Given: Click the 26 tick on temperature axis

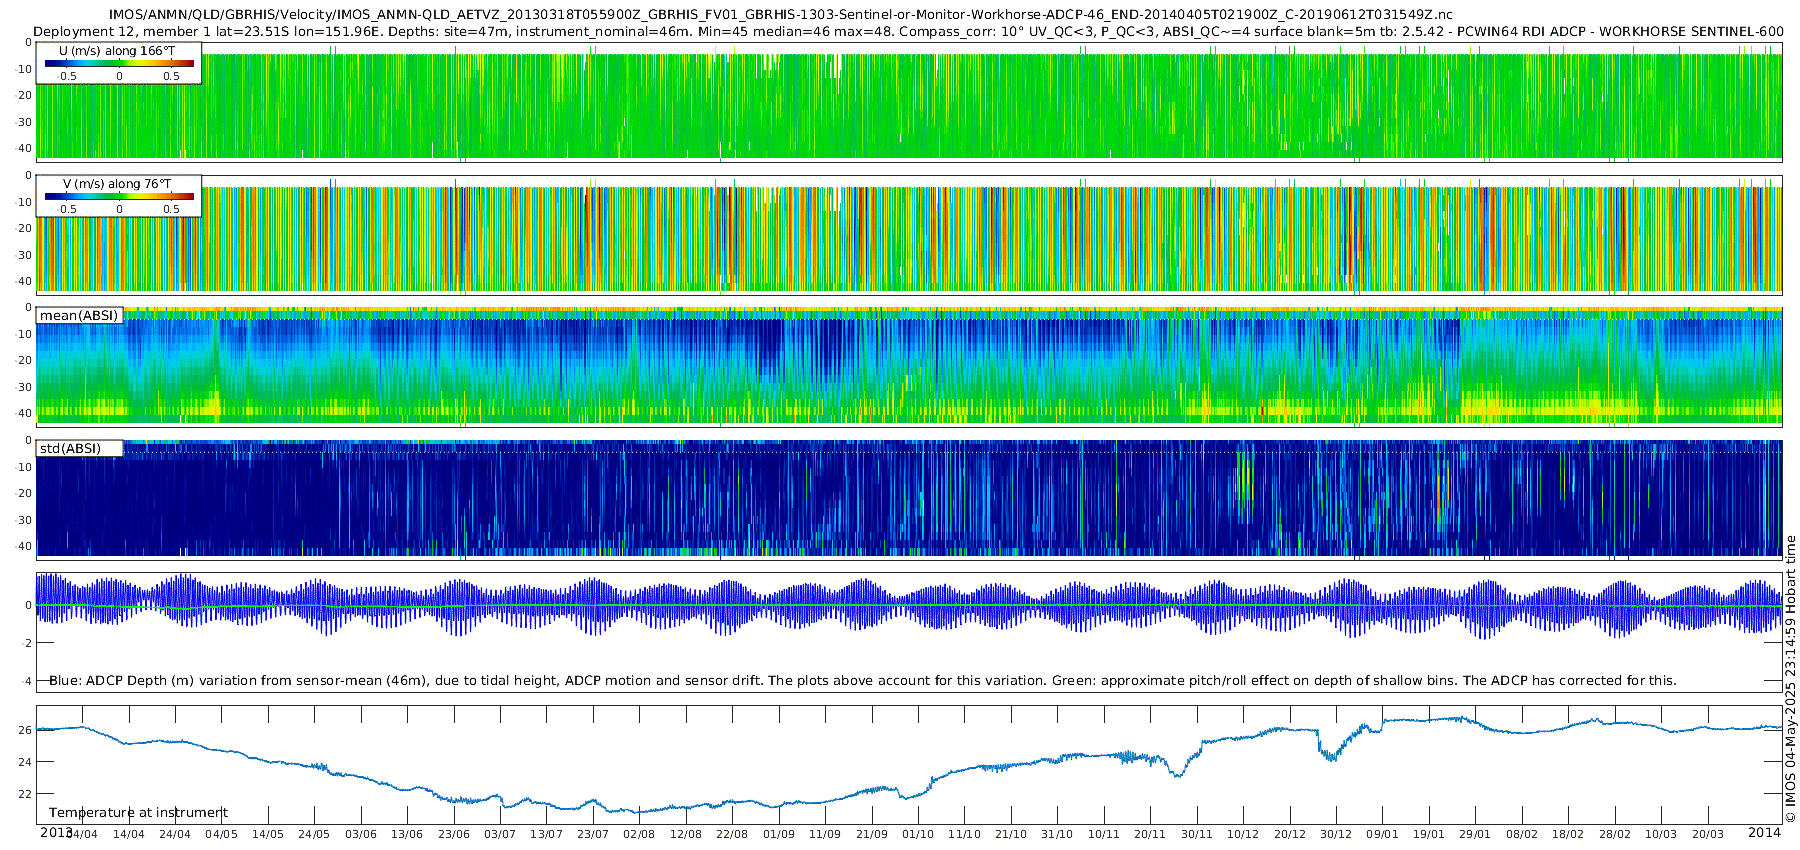Looking at the screenshot, I should pos(25,730).
